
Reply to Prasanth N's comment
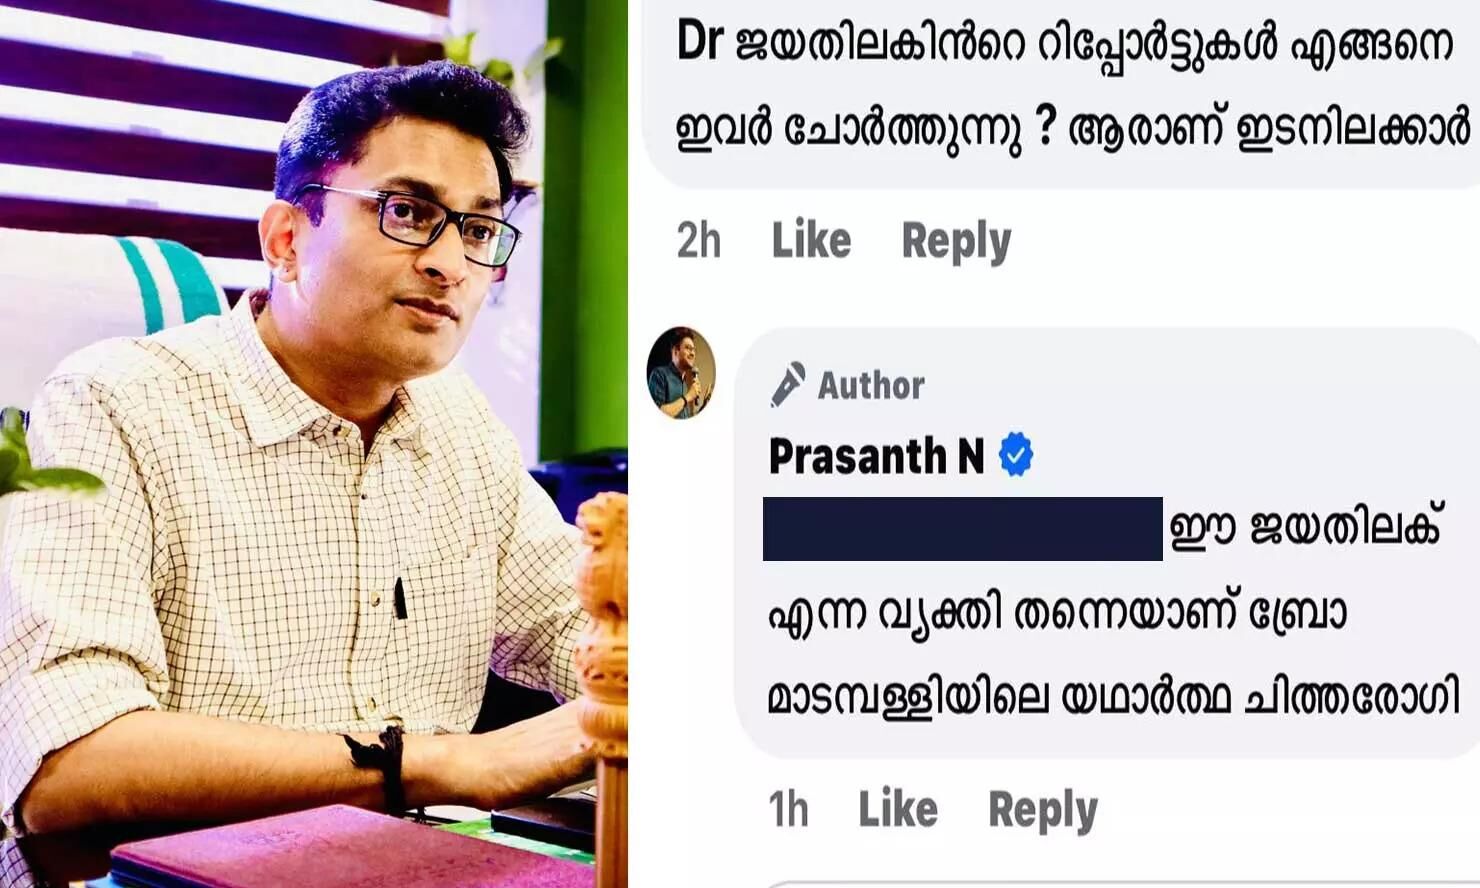(x=1043, y=810)
